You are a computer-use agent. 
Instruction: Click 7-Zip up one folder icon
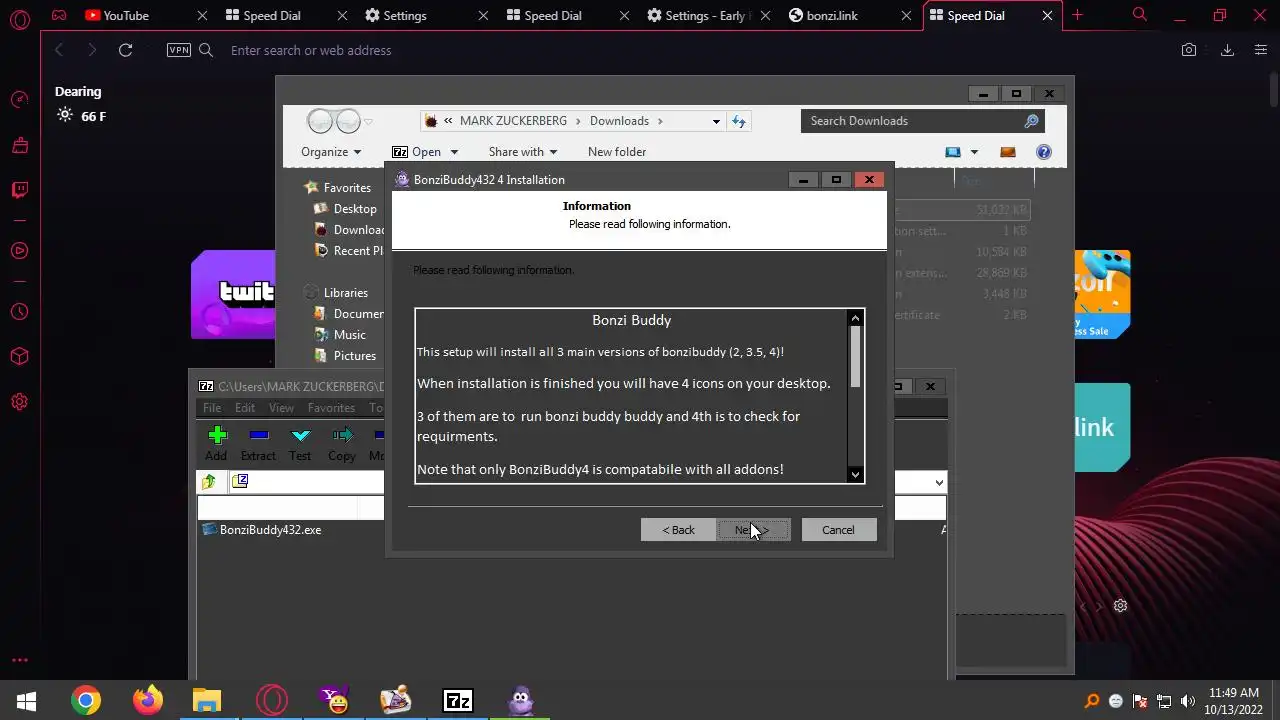(209, 482)
